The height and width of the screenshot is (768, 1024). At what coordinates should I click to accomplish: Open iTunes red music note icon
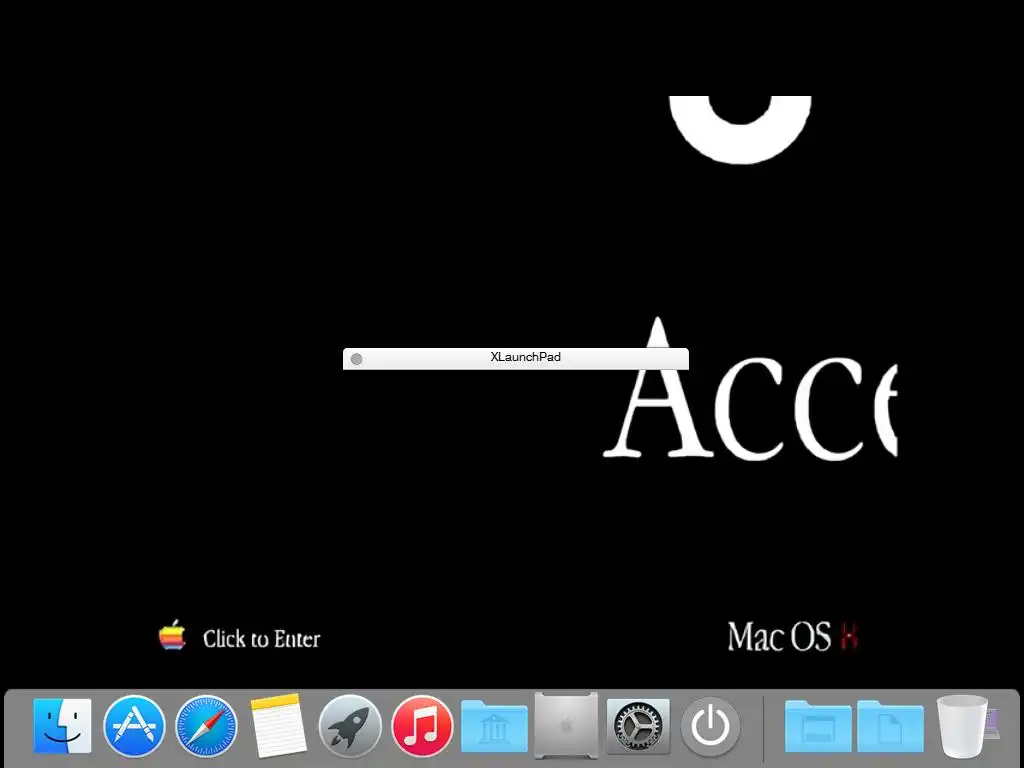tap(422, 726)
